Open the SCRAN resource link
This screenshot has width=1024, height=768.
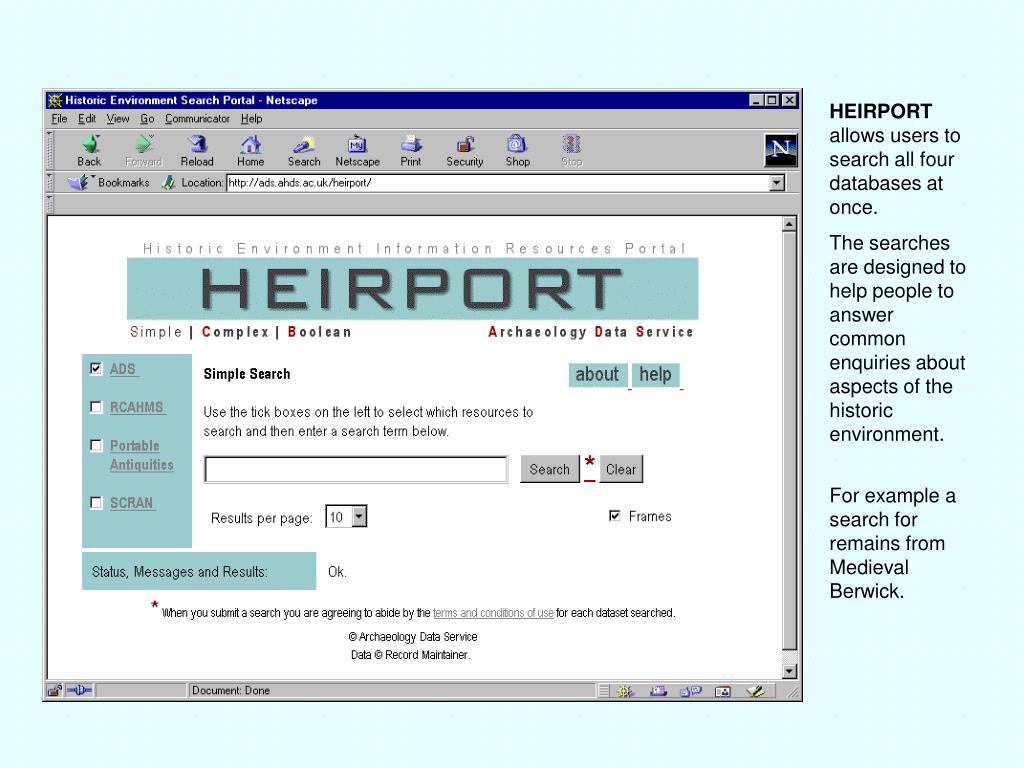click(x=131, y=503)
